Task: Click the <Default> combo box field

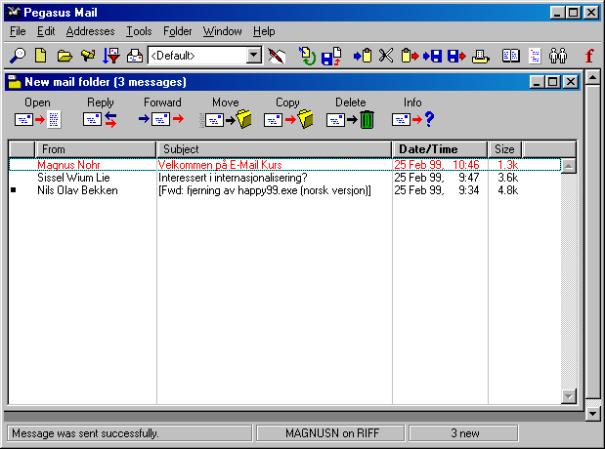Action: [204, 56]
